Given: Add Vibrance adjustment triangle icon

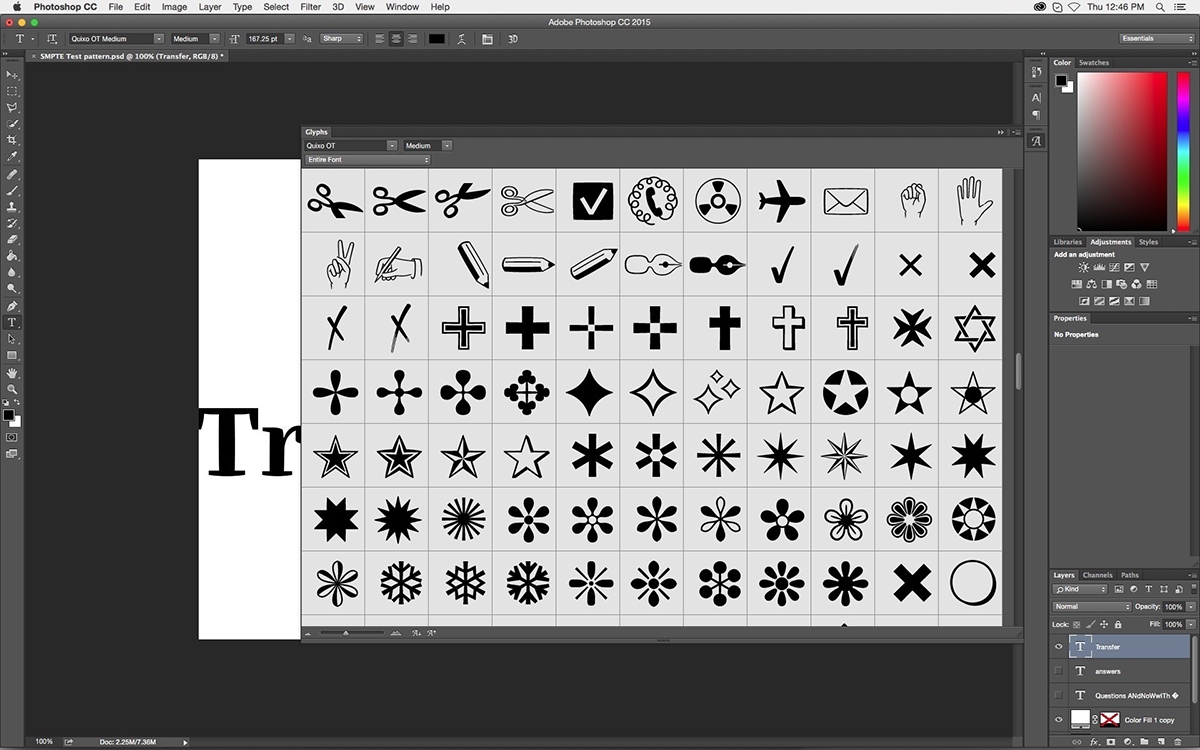Looking at the screenshot, I should 1145,268.
